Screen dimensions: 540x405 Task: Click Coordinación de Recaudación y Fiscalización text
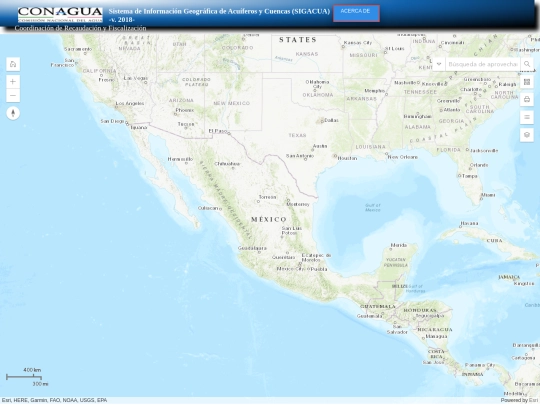click(x=80, y=28)
